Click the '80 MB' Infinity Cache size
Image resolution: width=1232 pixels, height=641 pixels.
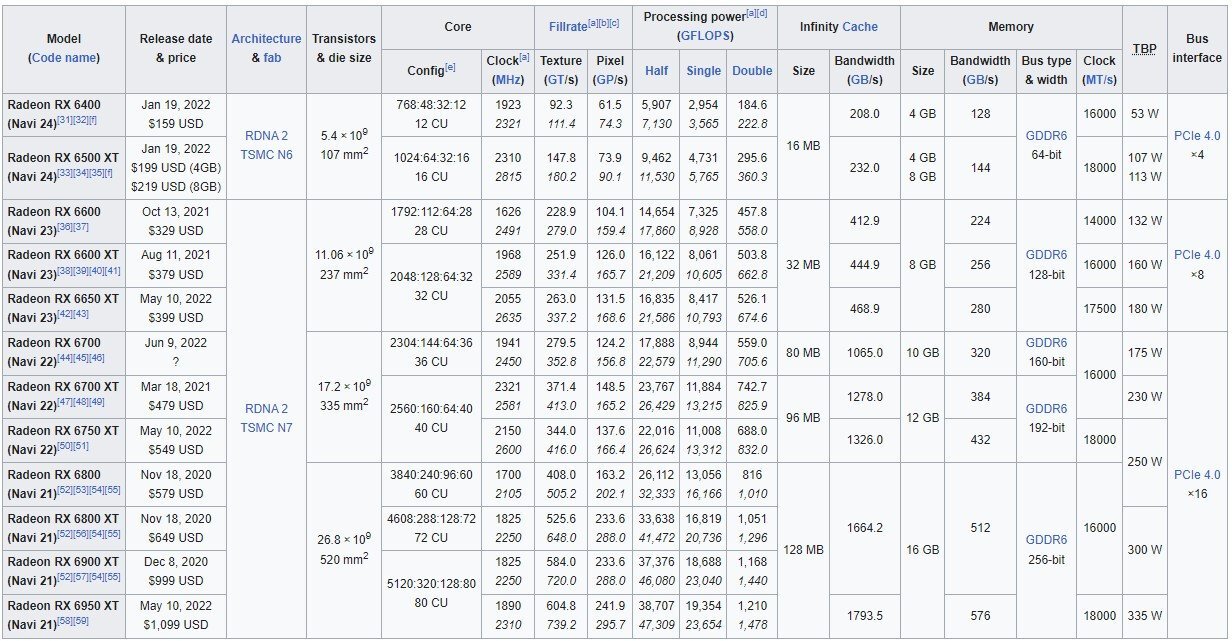coord(803,352)
